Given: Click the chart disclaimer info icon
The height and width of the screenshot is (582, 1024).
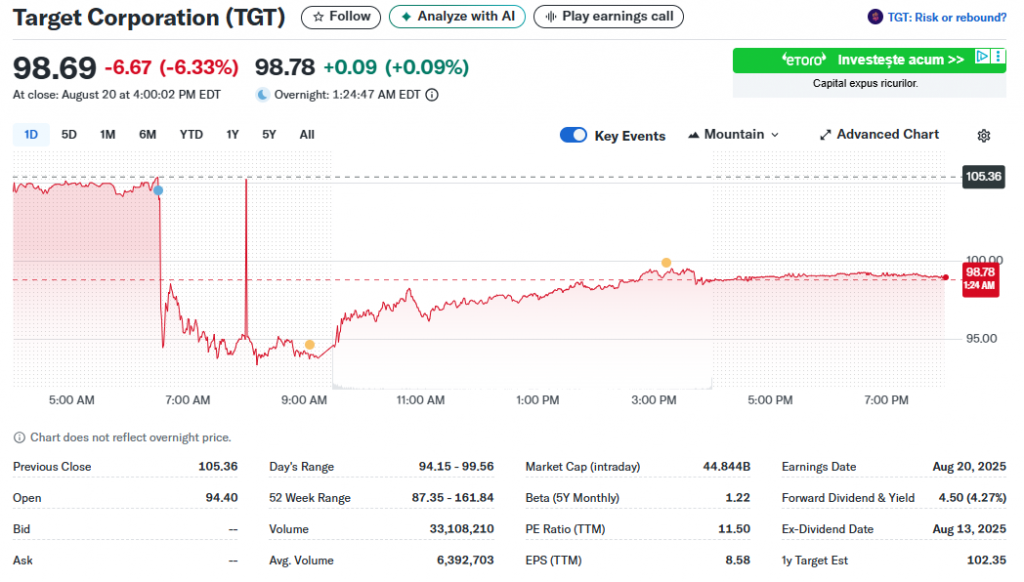Looking at the screenshot, I should (20, 438).
